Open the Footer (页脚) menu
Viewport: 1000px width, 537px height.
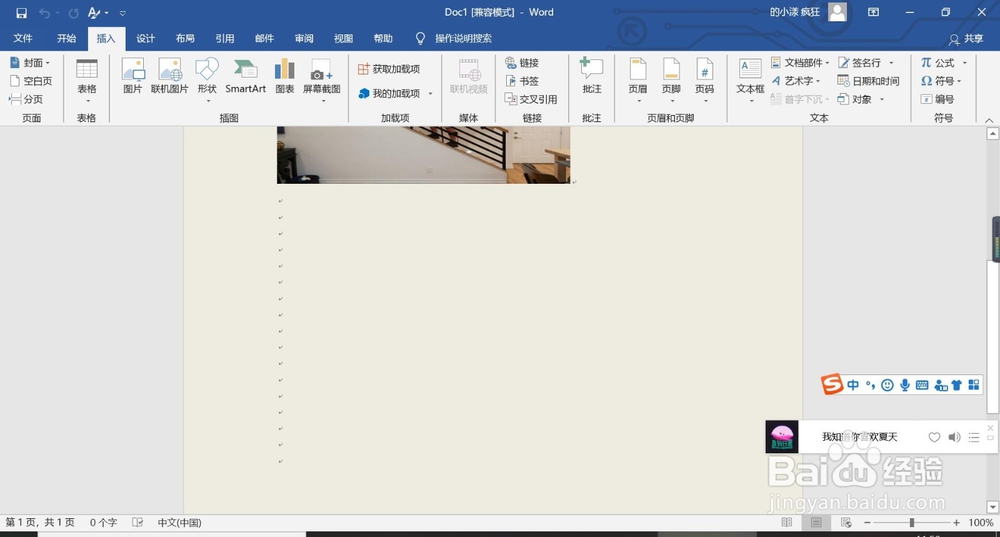click(672, 80)
